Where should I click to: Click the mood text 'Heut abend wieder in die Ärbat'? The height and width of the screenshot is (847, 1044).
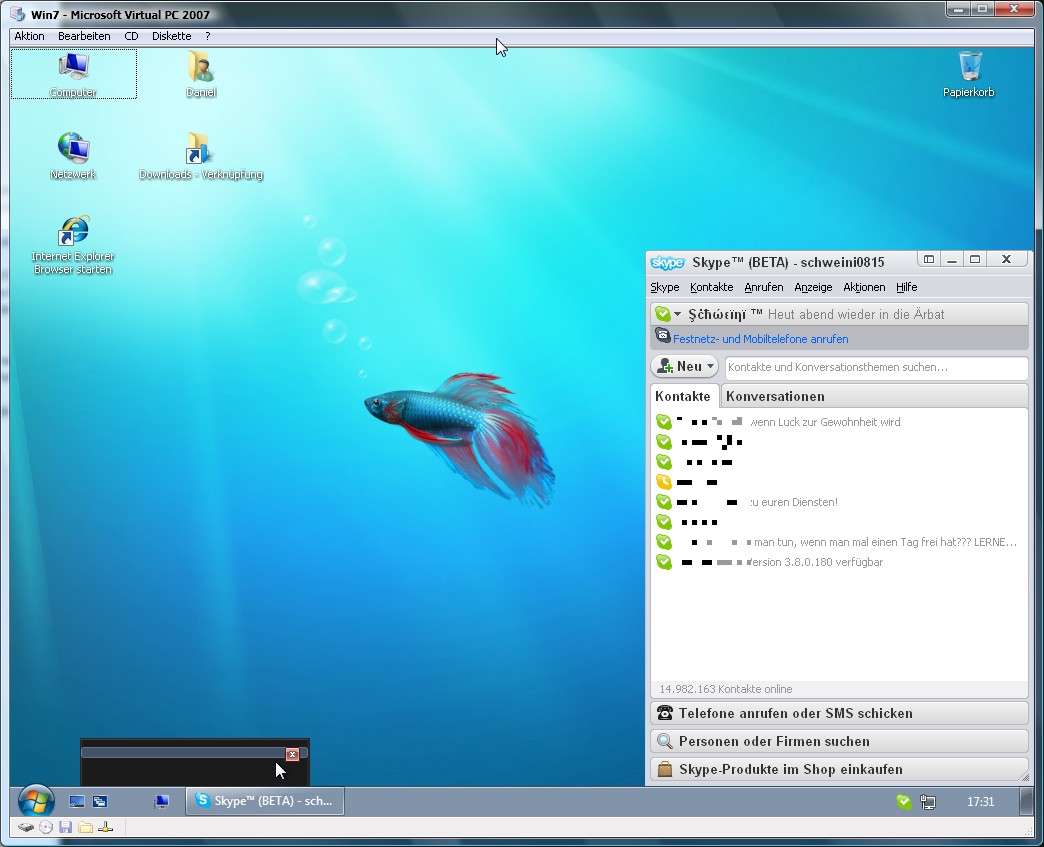pyautogui.click(x=856, y=314)
